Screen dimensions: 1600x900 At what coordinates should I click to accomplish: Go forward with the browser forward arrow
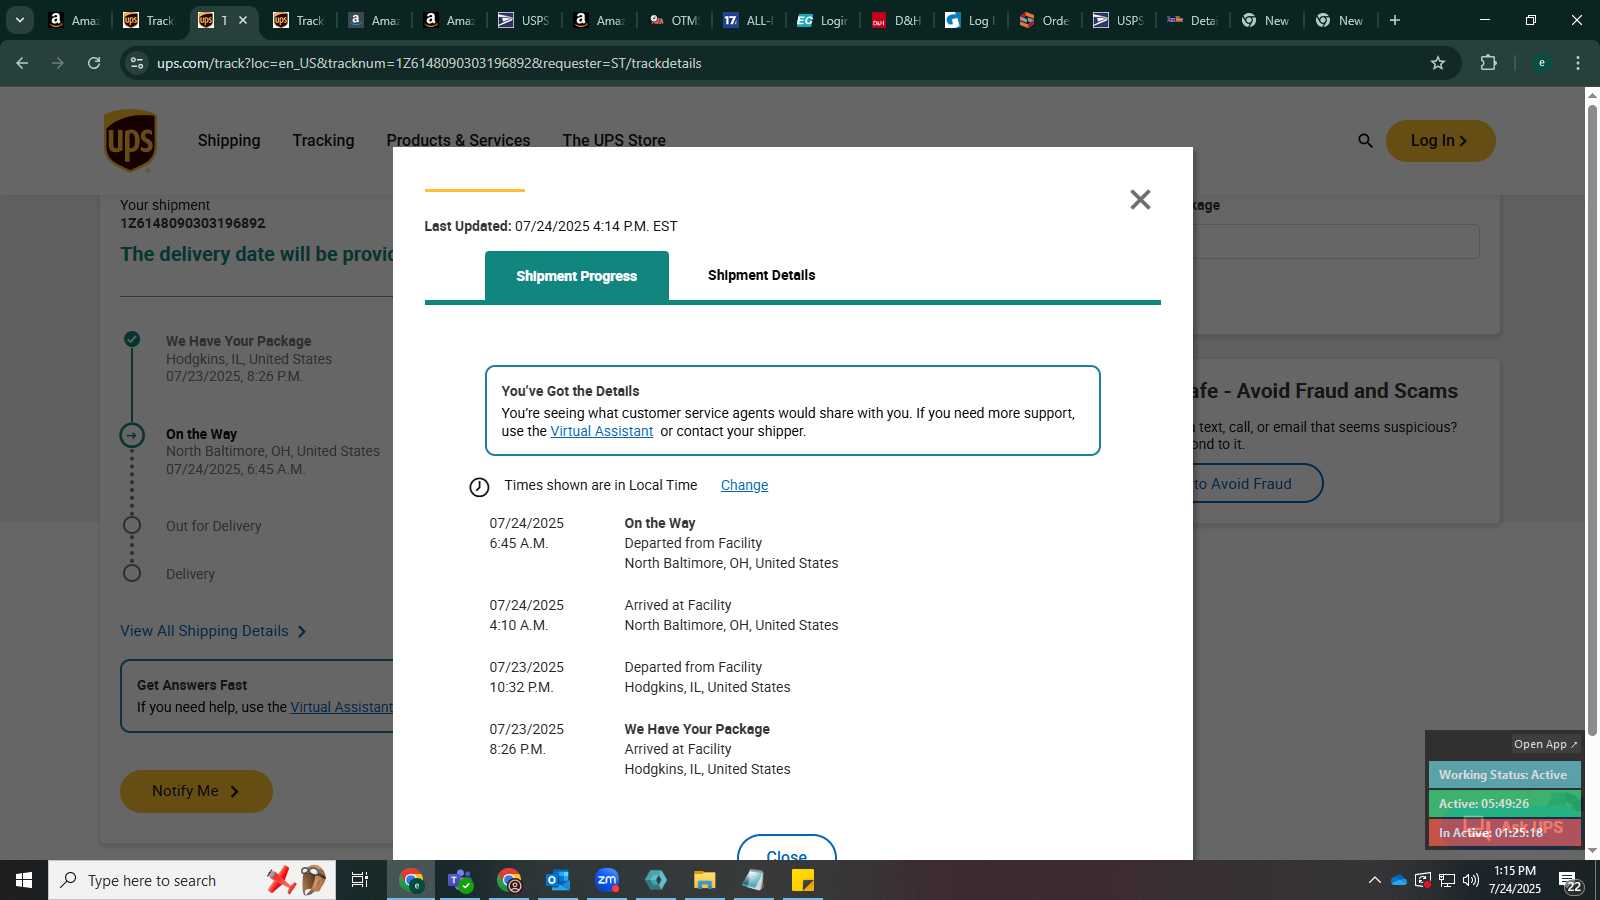[x=58, y=63]
